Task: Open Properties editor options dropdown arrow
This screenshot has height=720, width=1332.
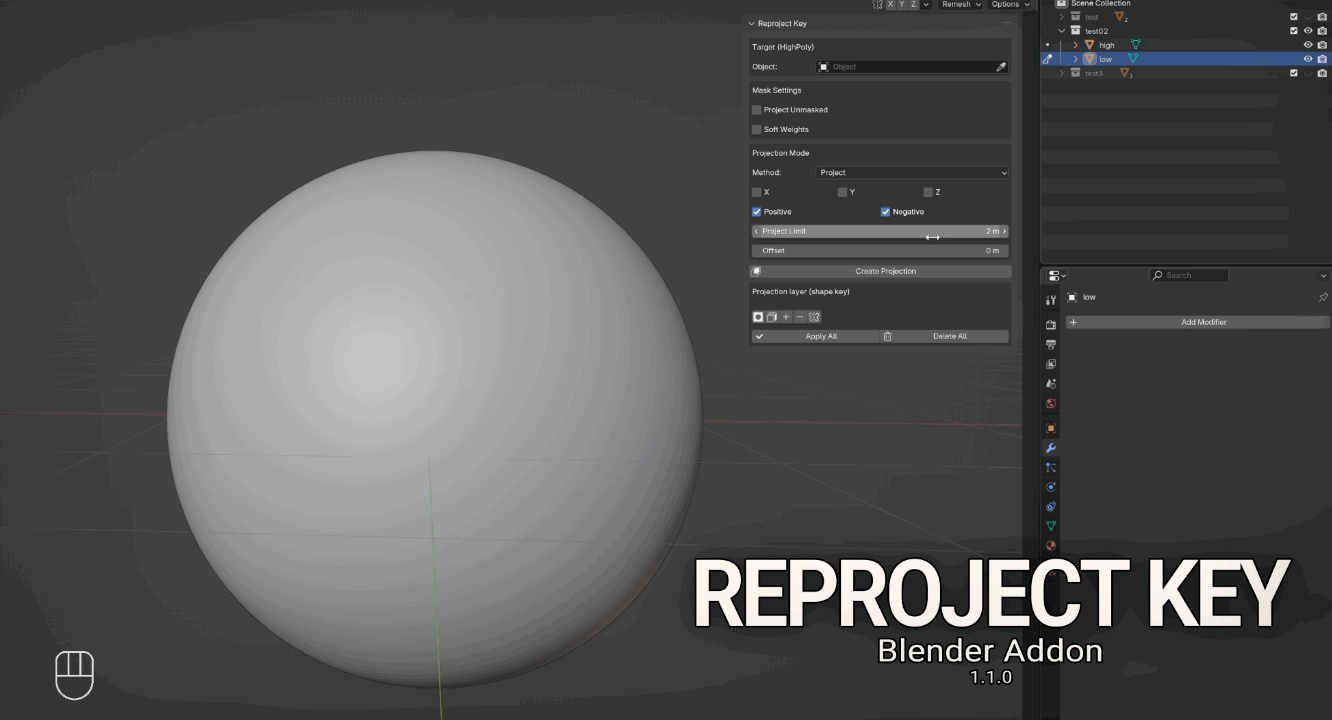Action: tap(1323, 275)
